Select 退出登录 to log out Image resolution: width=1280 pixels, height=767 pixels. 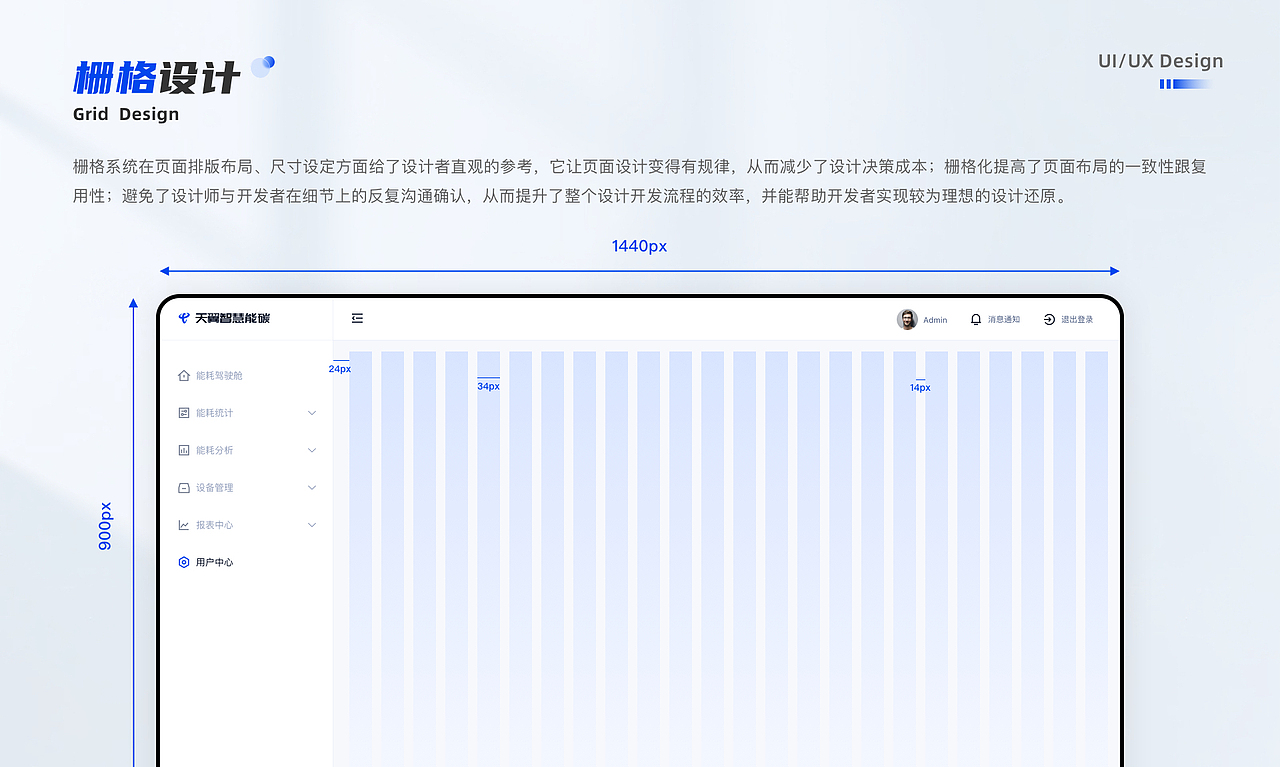(x=1077, y=320)
